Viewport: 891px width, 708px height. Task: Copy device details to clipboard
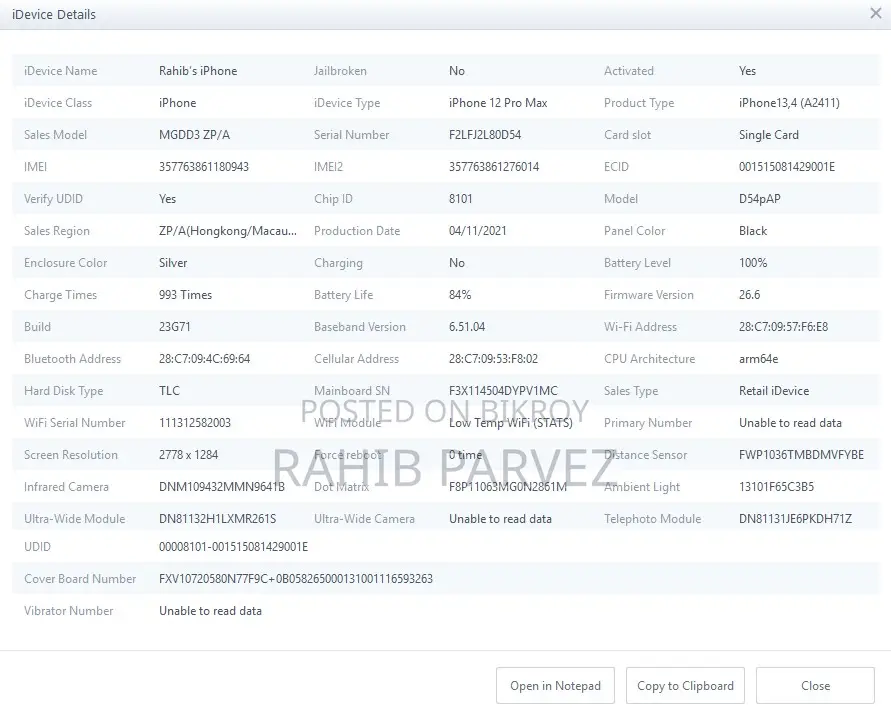click(685, 686)
